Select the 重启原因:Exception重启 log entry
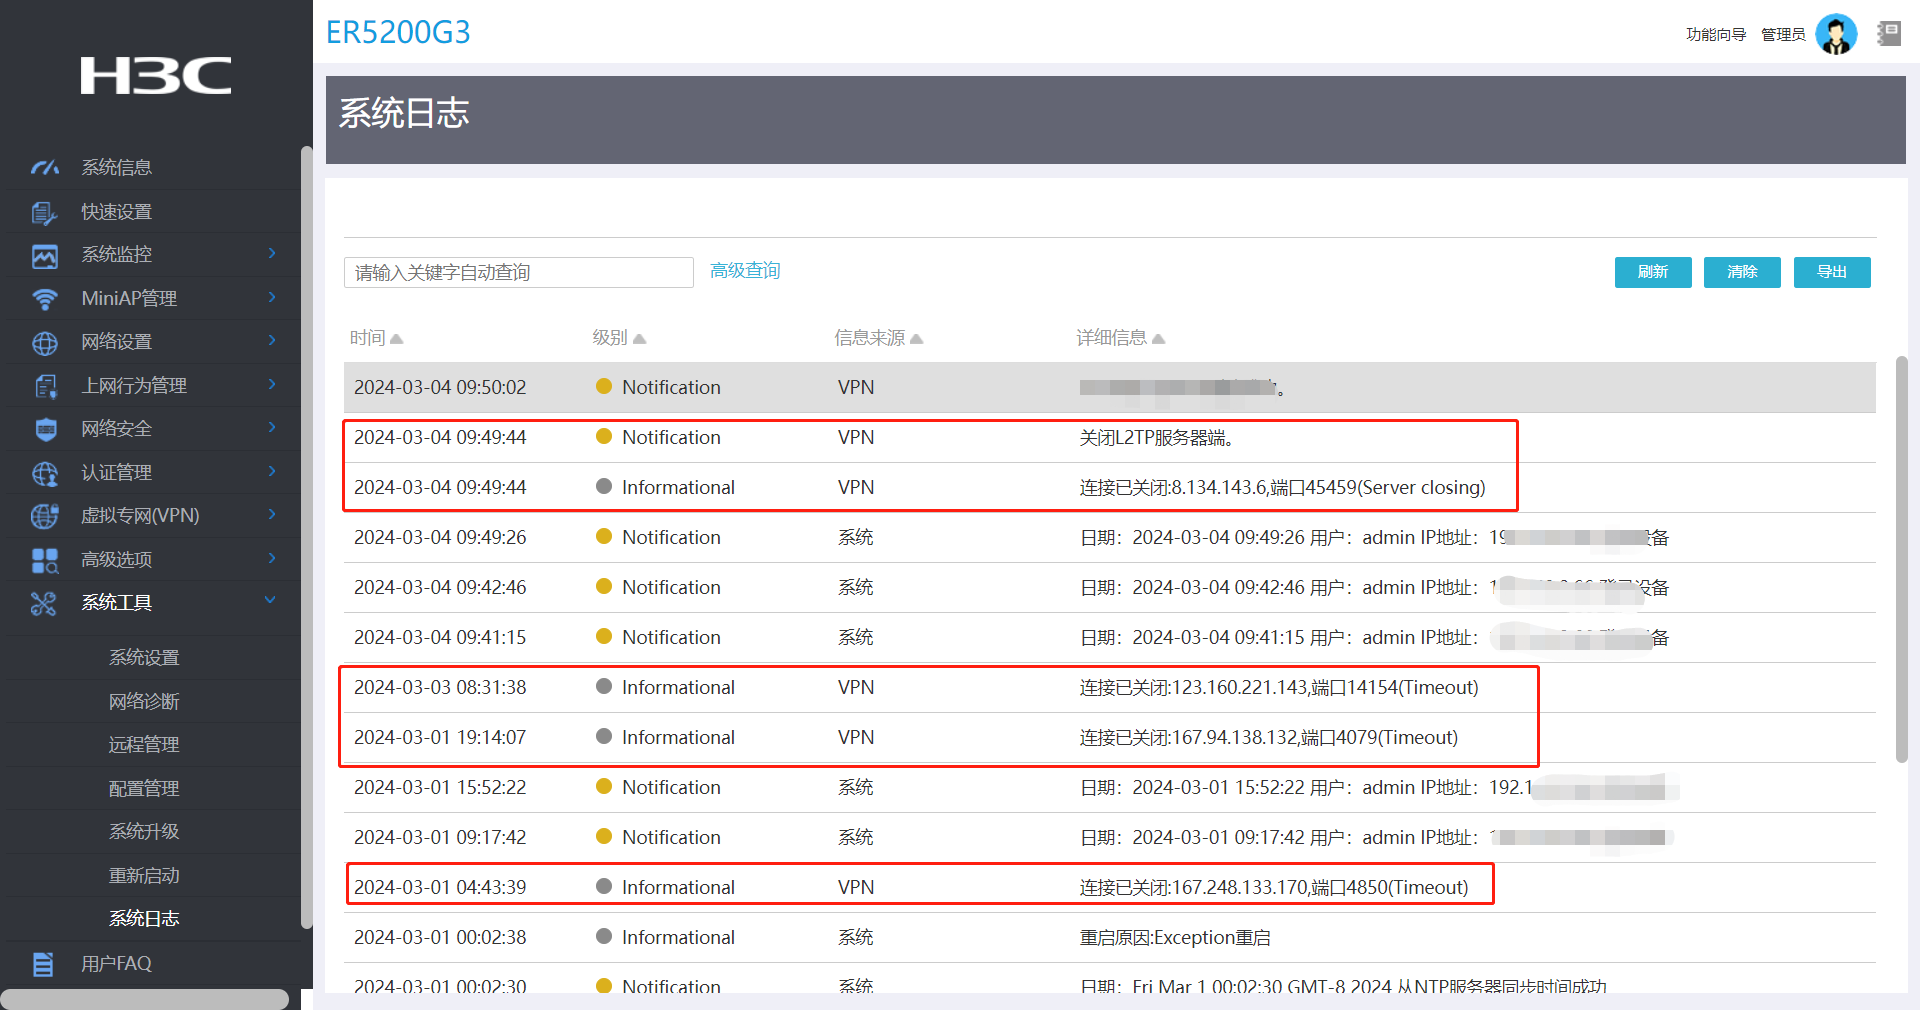This screenshot has height=1010, width=1920. click(x=1110, y=937)
